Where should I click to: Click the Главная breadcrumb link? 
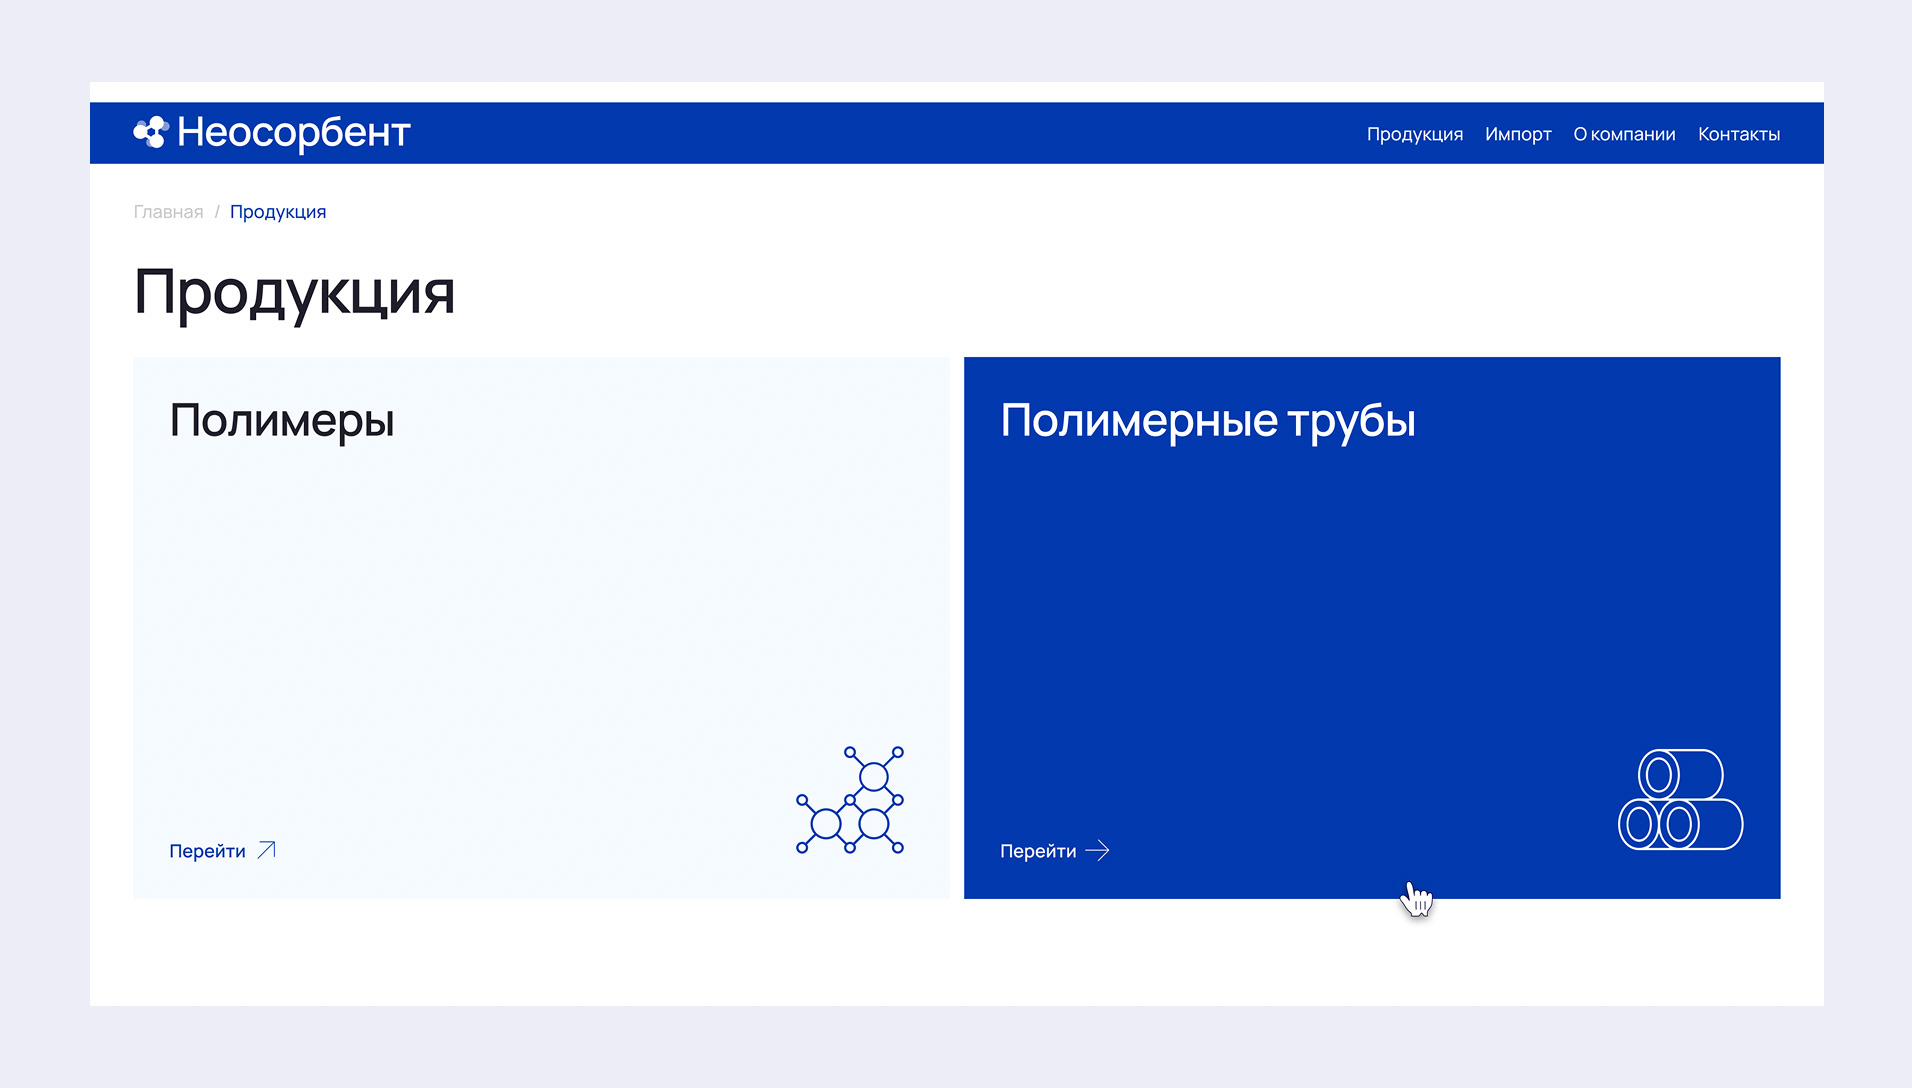pos(168,212)
